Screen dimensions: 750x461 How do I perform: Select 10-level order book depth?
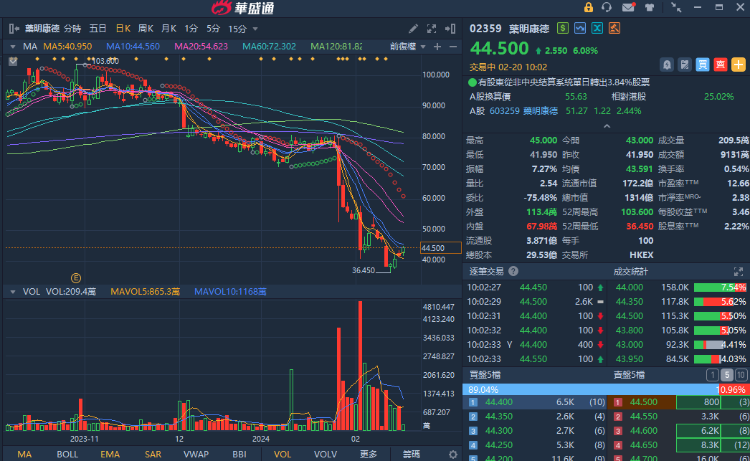tap(741, 375)
